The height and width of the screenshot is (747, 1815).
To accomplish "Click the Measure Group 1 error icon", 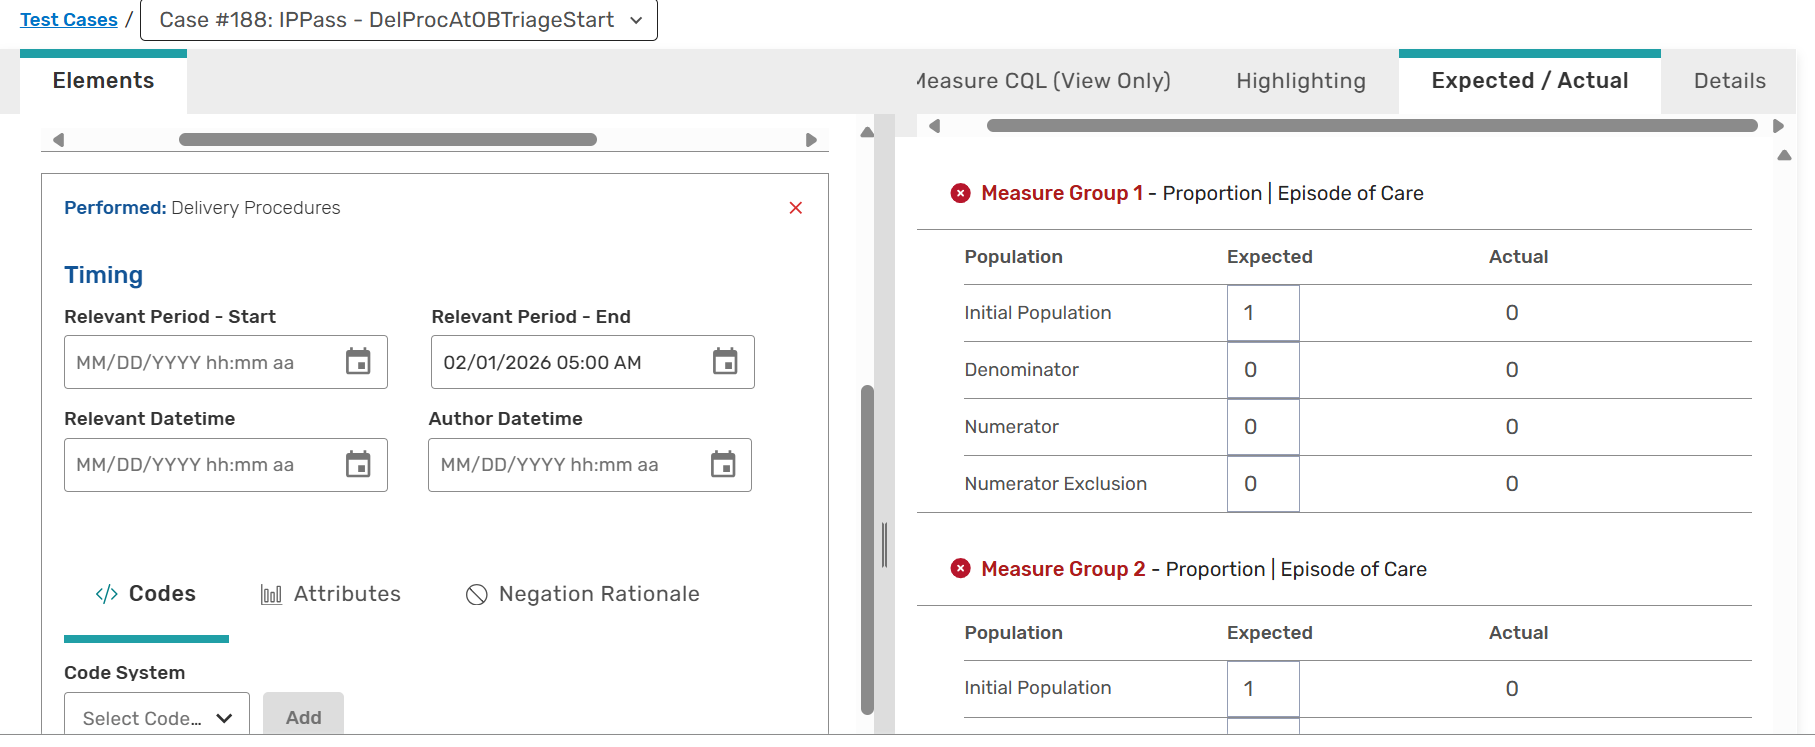I will pos(960,194).
